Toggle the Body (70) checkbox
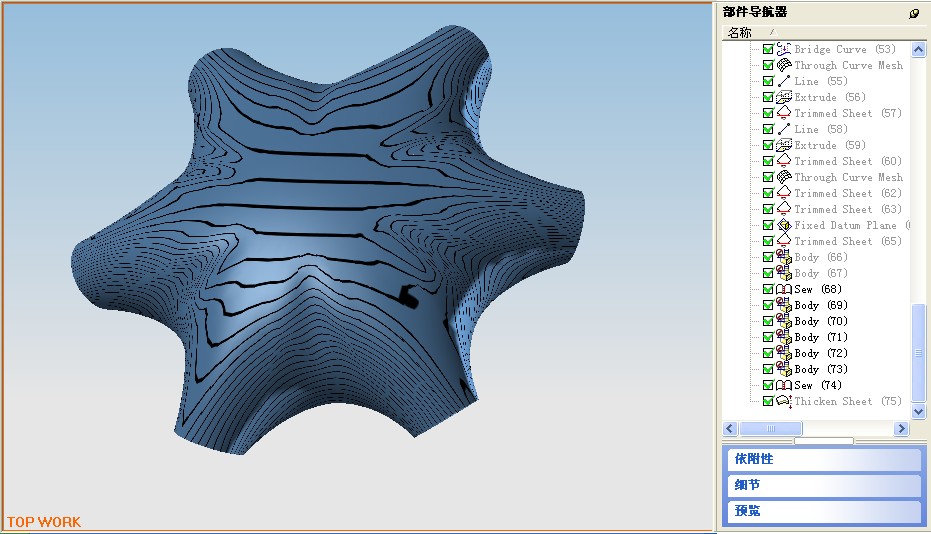The image size is (931, 534). pos(768,321)
